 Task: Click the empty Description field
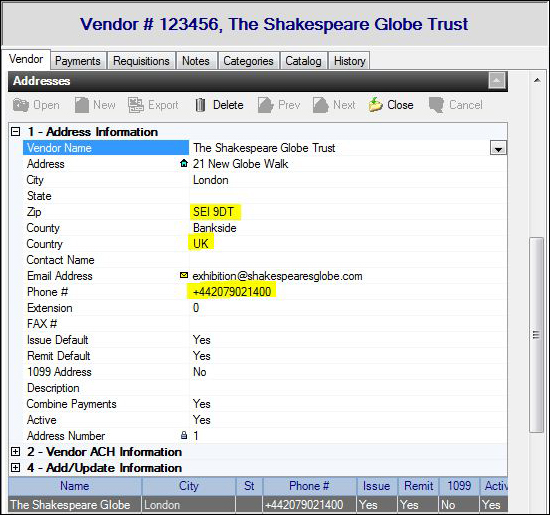point(348,388)
